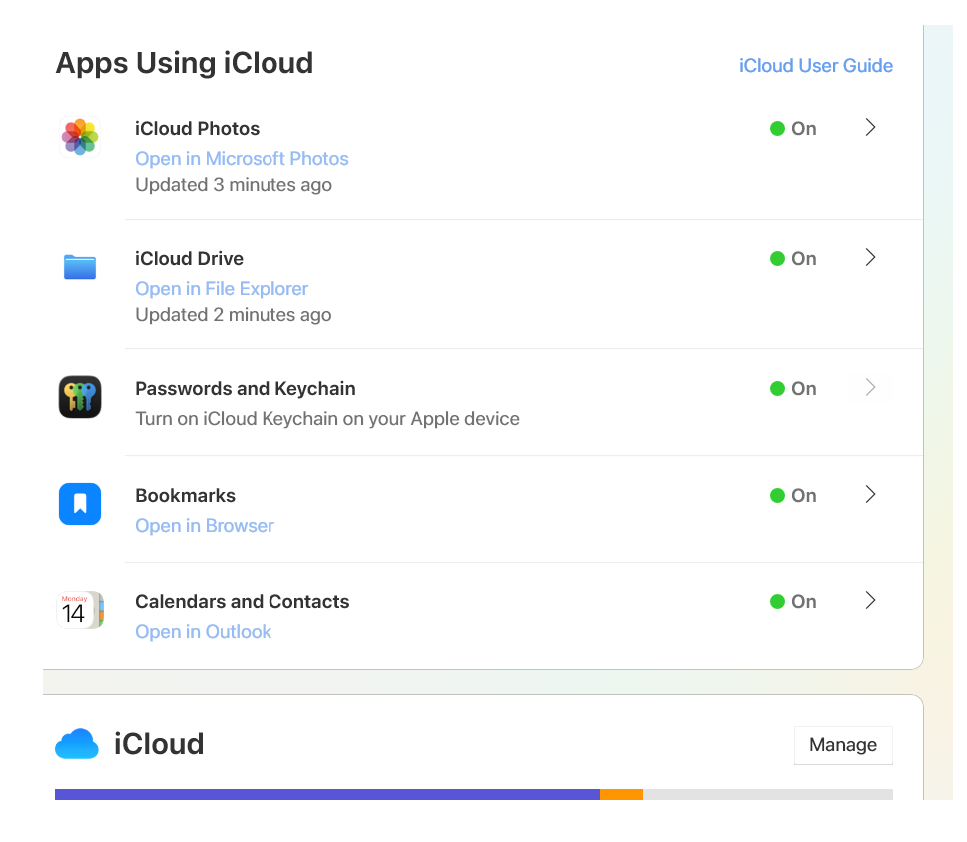Click the orange segment of storage bar
The width and height of the screenshot is (967, 842).
click(622, 795)
